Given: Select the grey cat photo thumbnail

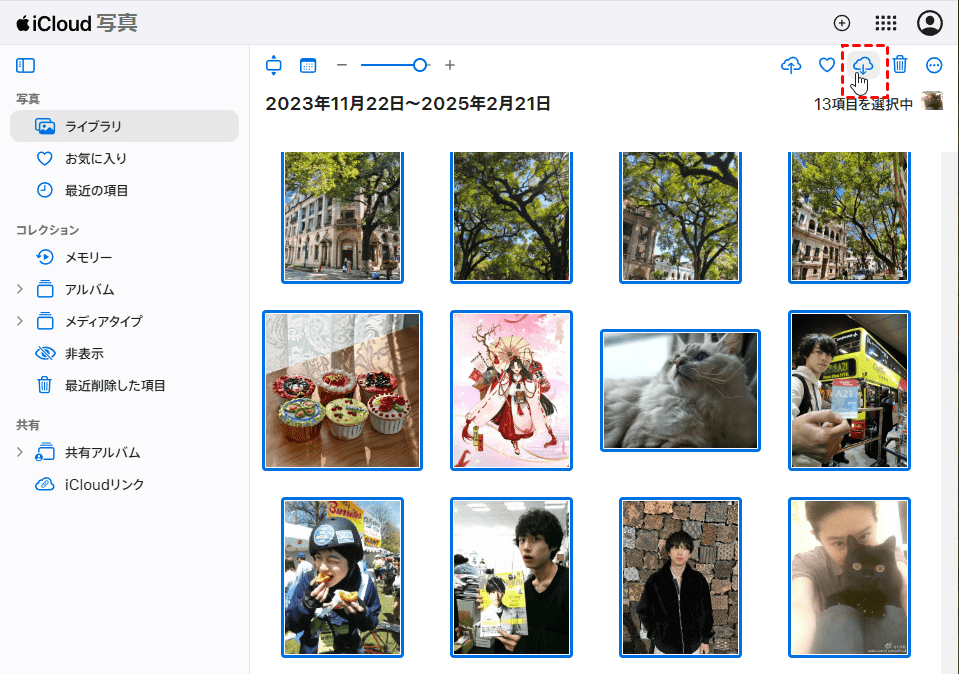Looking at the screenshot, I should point(680,390).
